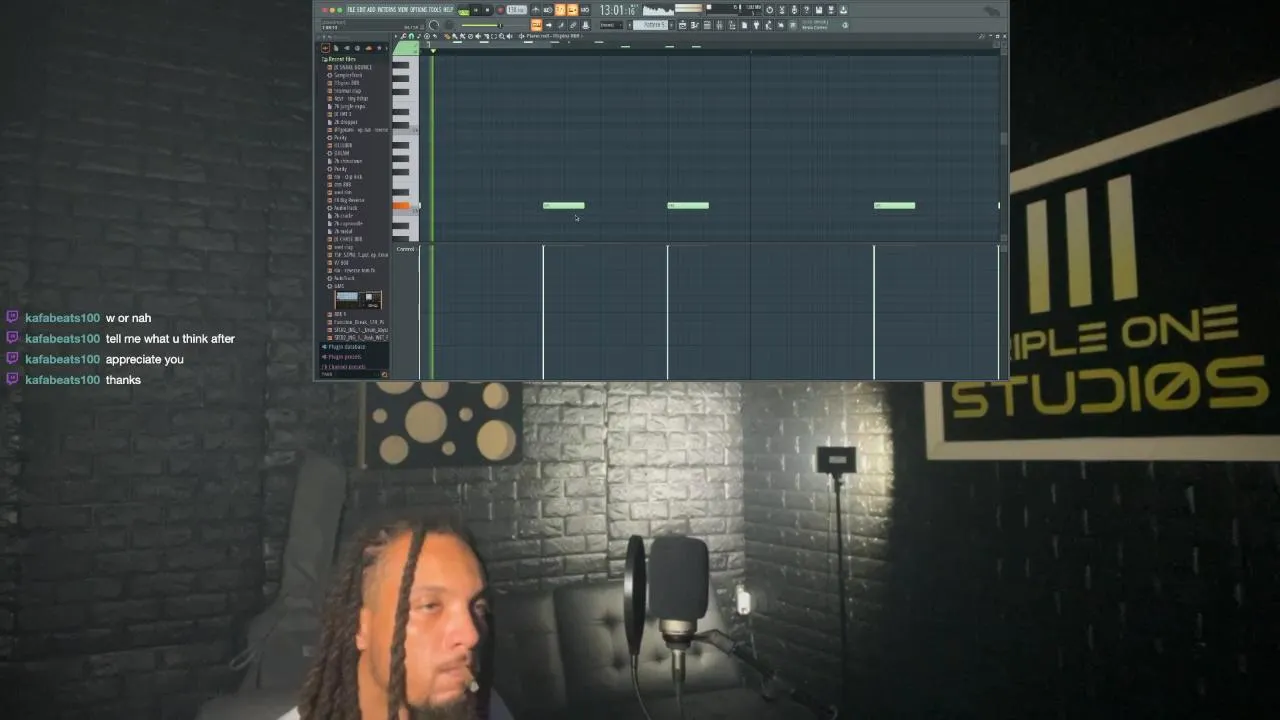The height and width of the screenshot is (720, 1280).
Task: Click the tempo BPM display
Action: [x=517, y=10]
